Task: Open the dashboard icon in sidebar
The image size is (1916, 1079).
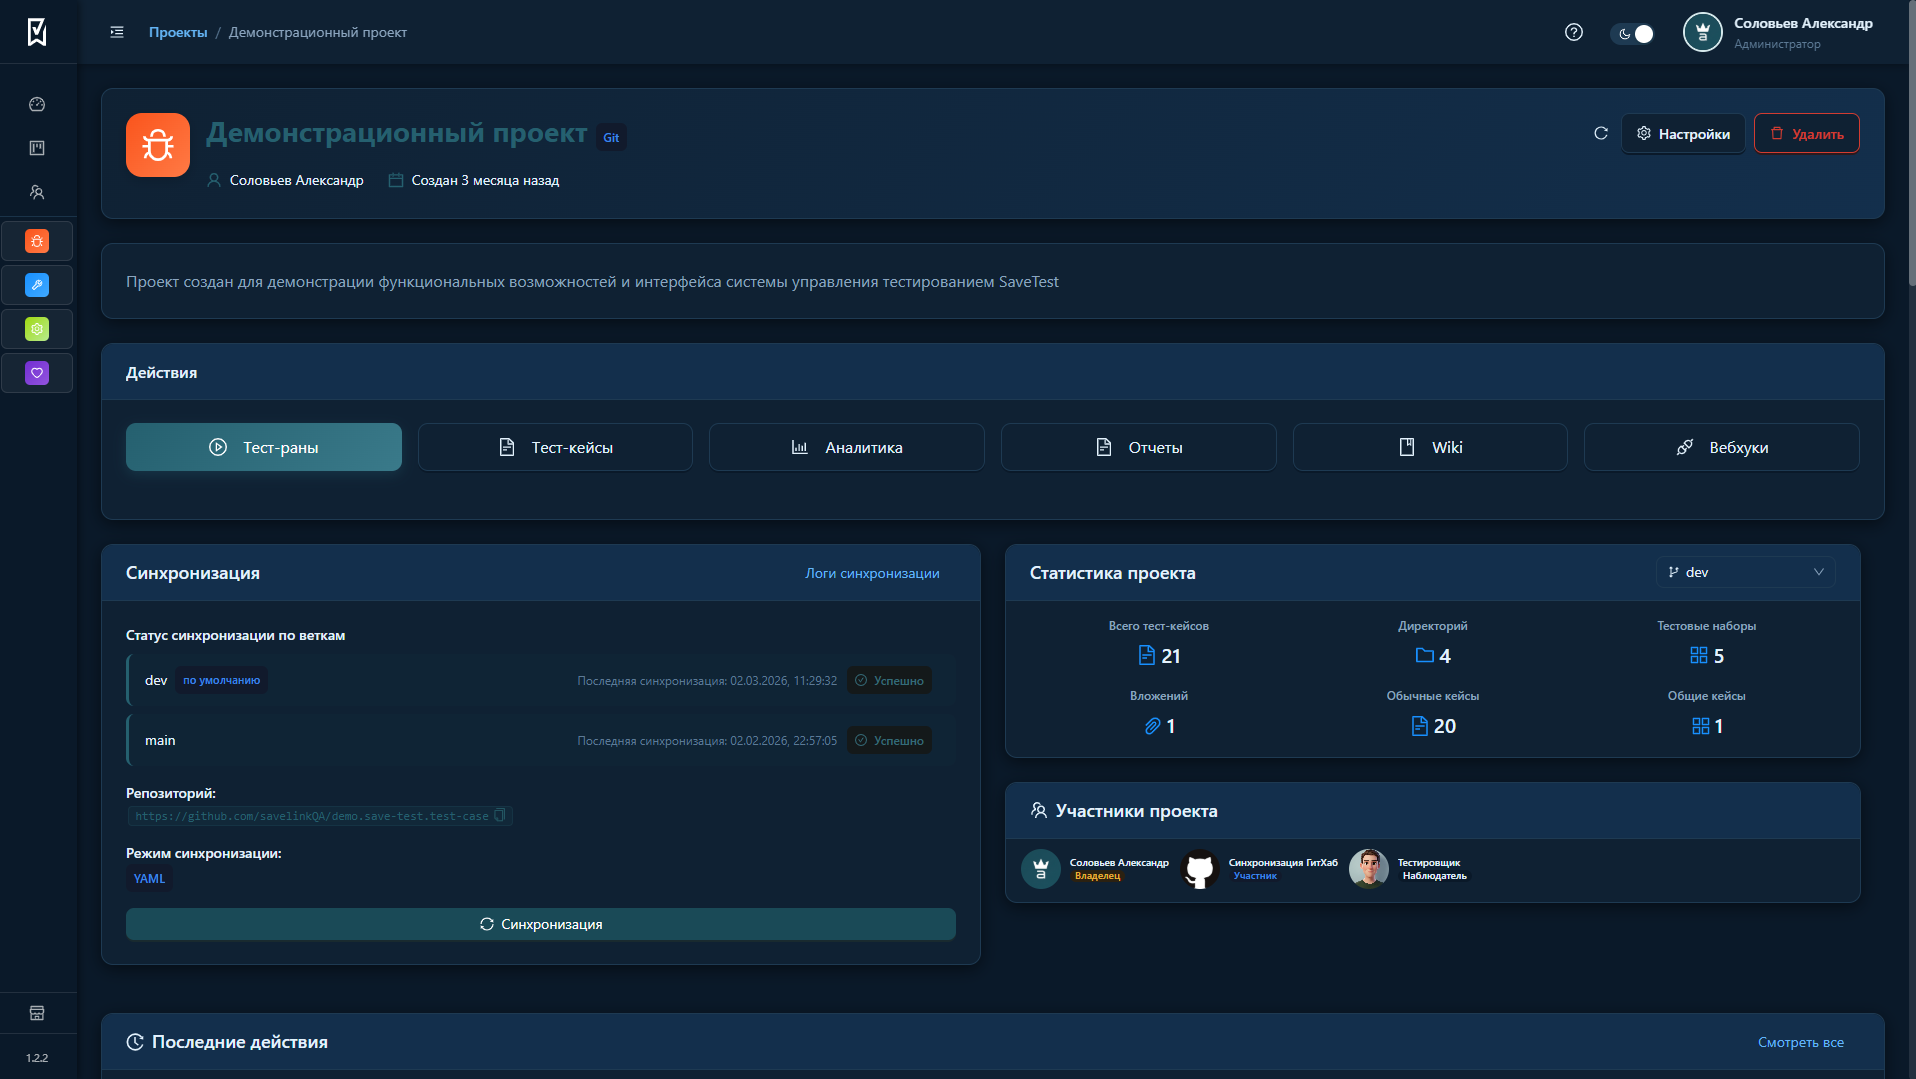Action: [x=37, y=104]
